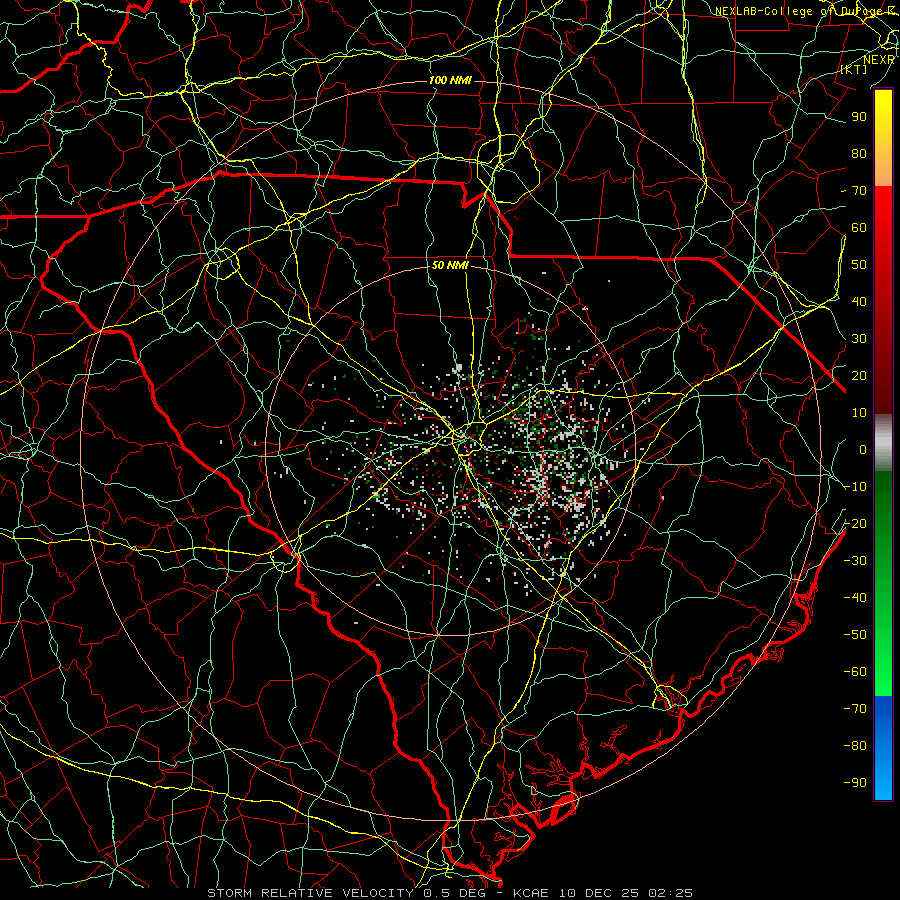
Task: Click the 100 NMI range ring label
Action: [x=450, y=80]
